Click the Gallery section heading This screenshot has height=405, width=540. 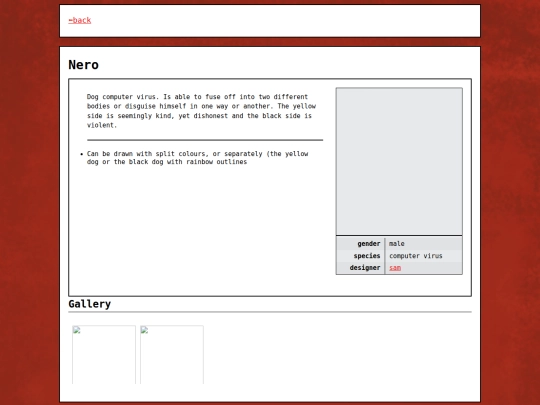tap(90, 304)
